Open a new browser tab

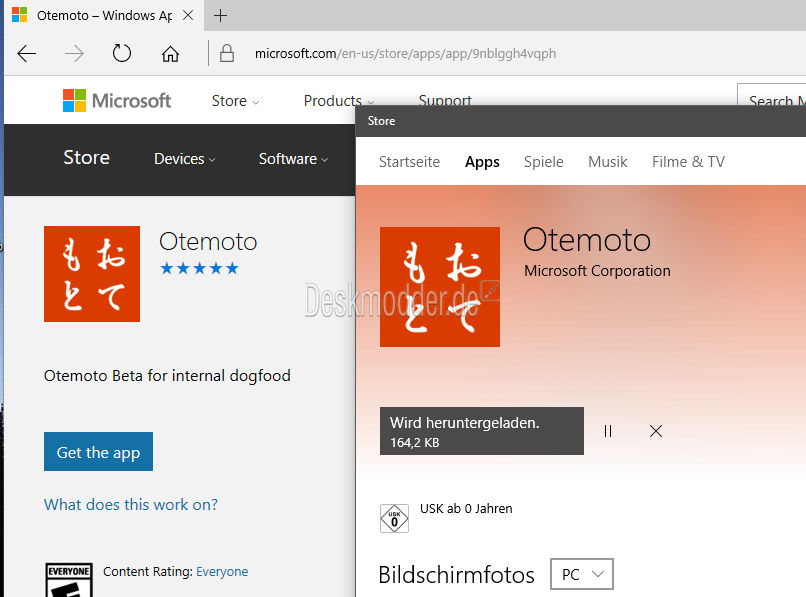click(x=220, y=15)
